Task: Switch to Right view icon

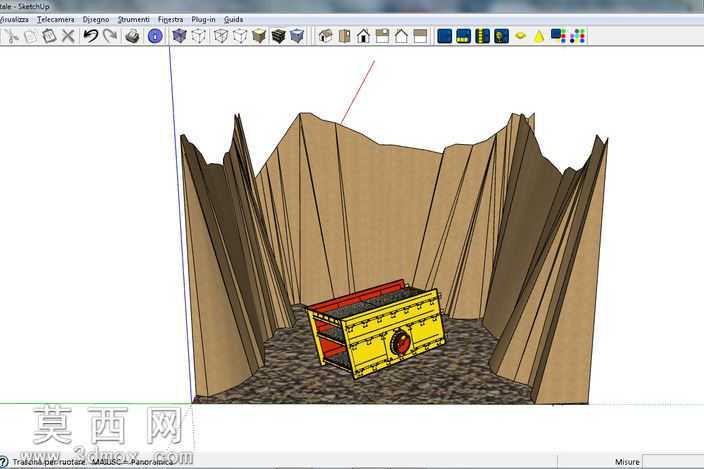Action: (382, 36)
